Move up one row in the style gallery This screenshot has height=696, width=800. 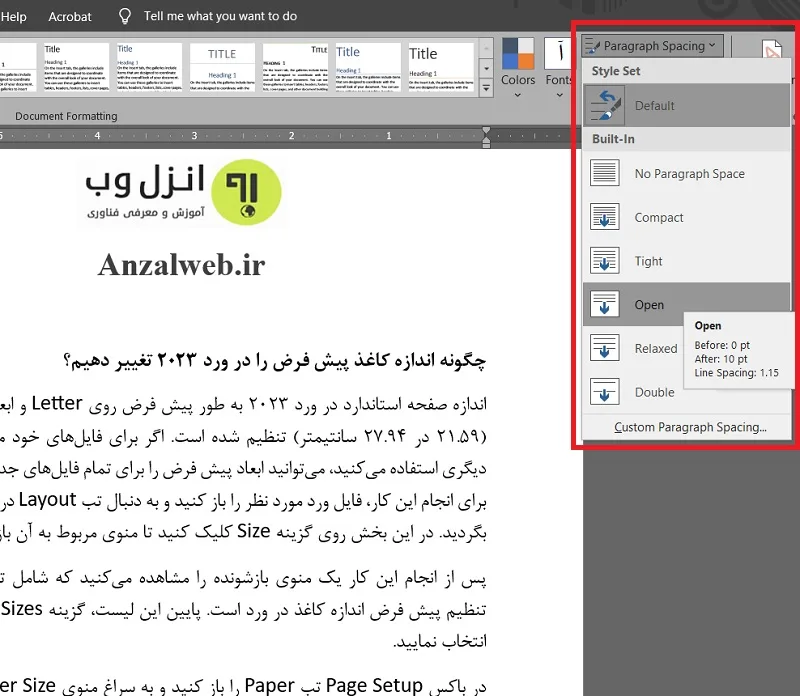pyautogui.click(x=486, y=49)
